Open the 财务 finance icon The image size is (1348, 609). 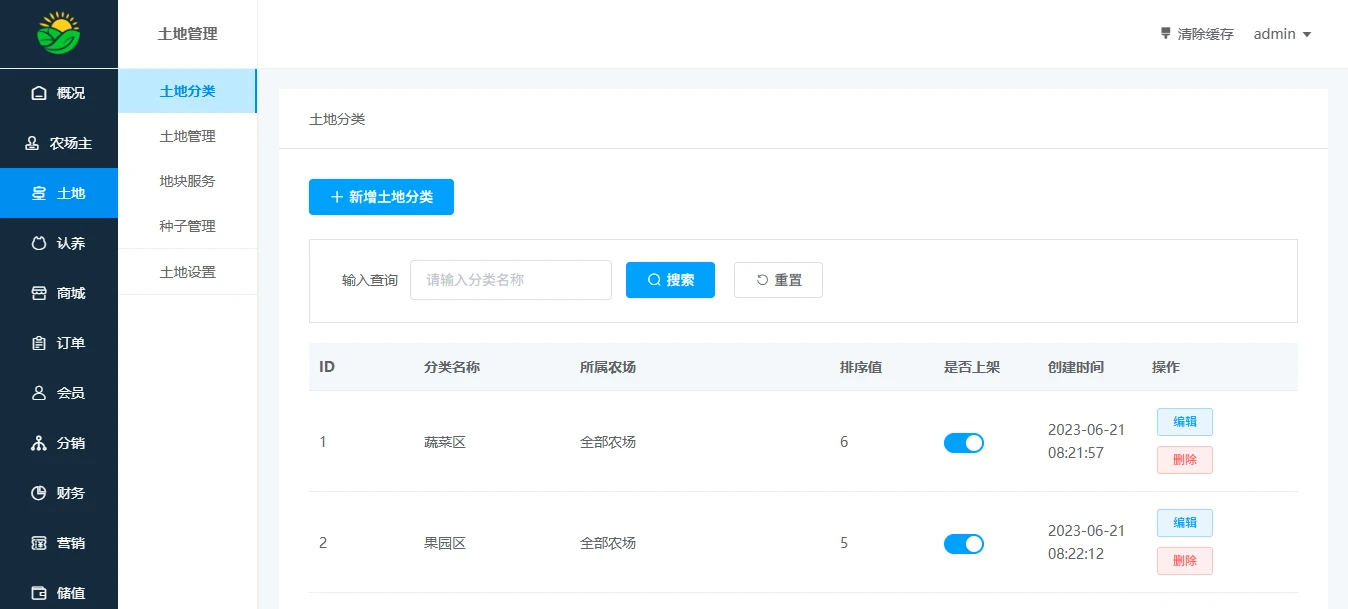point(39,493)
